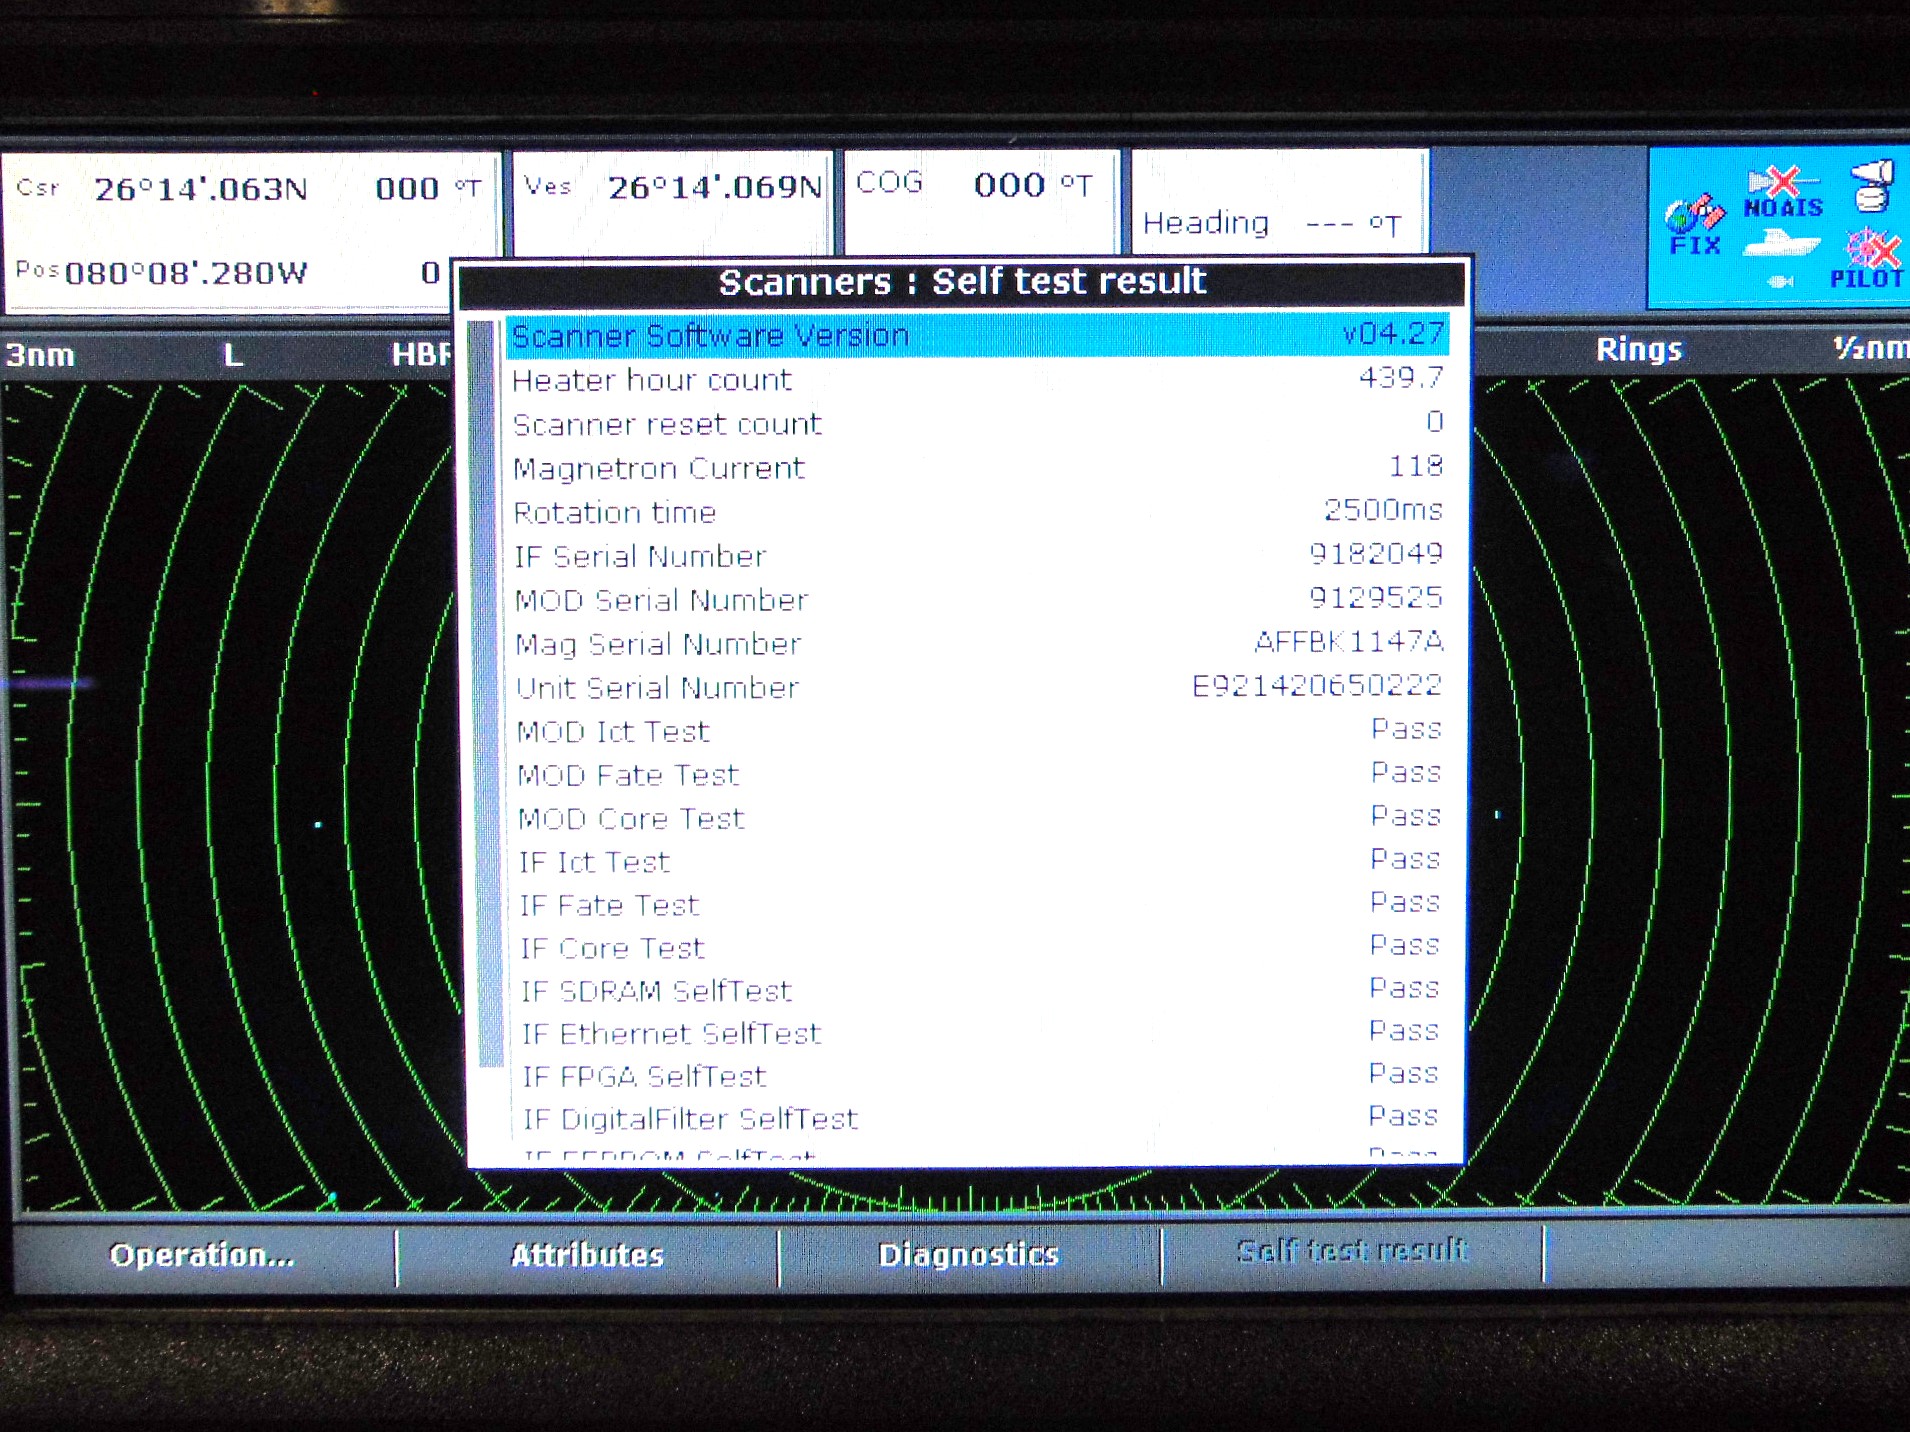Open the Operation... menu
The width and height of the screenshot is (1910, 1432).
(200, 1255)
